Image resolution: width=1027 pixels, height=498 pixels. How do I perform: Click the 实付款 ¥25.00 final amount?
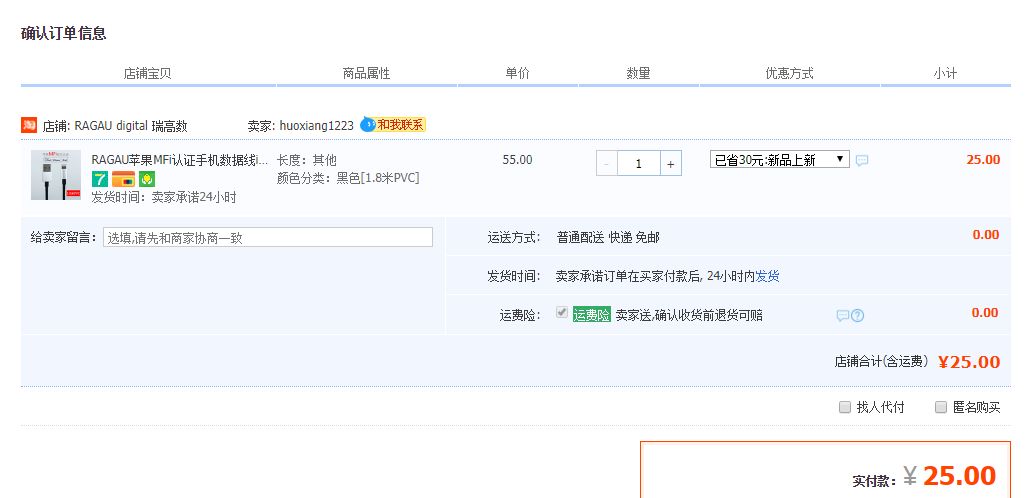pos(950,476)
